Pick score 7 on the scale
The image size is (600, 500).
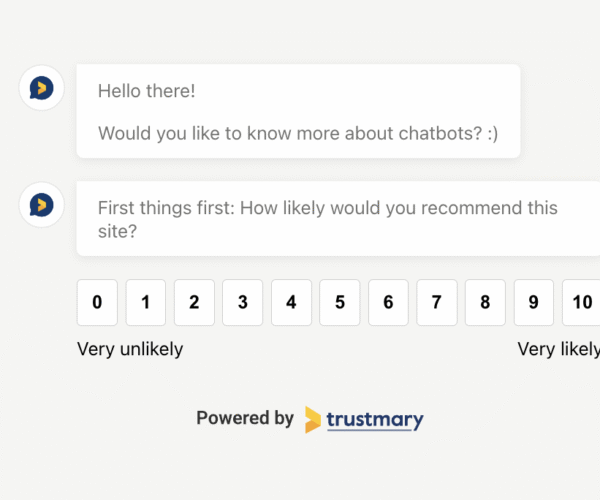click(x=437, y=302)
